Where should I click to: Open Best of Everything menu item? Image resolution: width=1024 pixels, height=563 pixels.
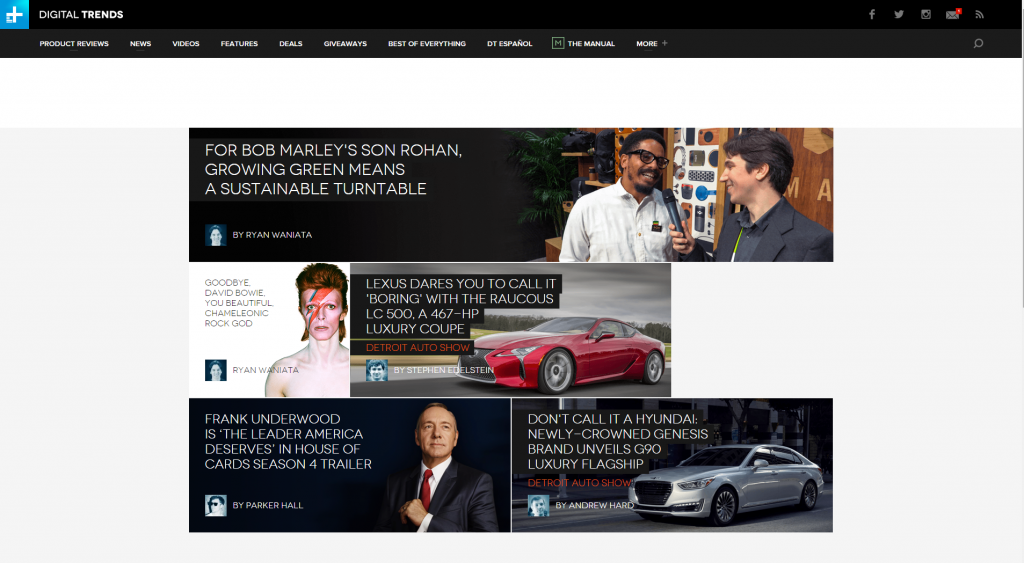[427, 44]
